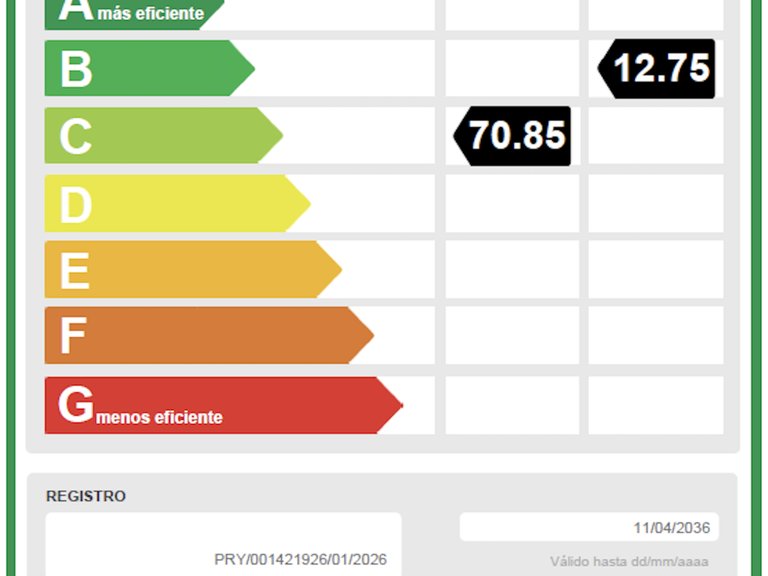
Task: Click the yellow D rating arrow
Action: pyautogui.click(x=177, y=203)
